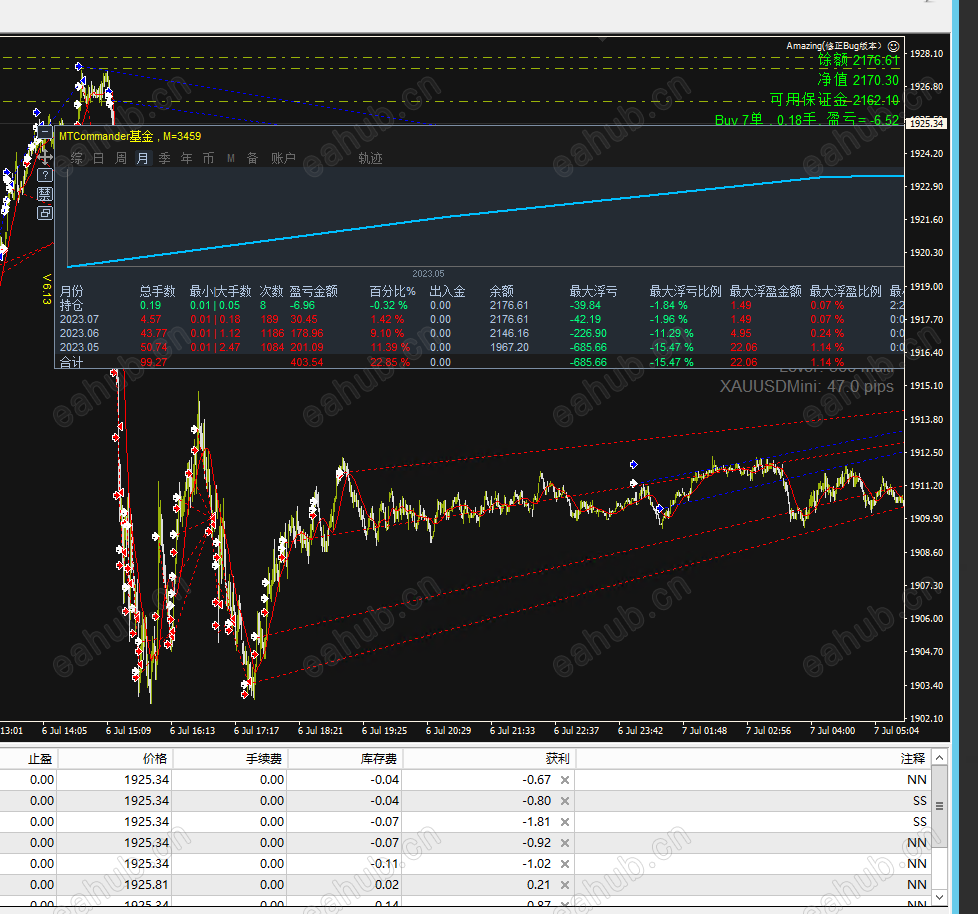Switch to the 季 quarterly tab
The width and height of the screenshot is (978, 914).
[165, 158]
